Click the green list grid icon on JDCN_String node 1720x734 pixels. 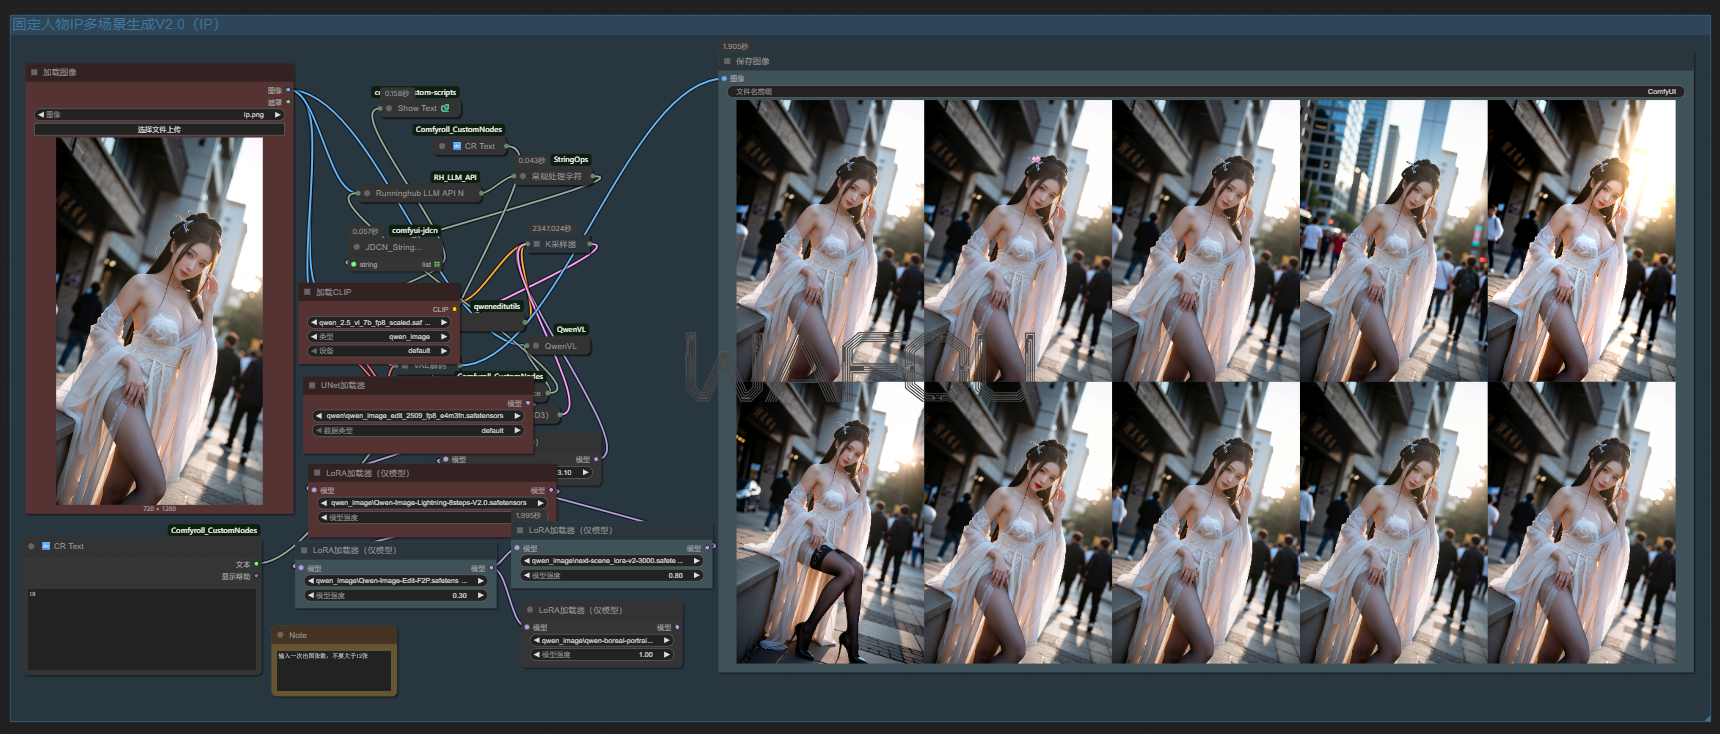pyautogui.click(x=437, y=264)
